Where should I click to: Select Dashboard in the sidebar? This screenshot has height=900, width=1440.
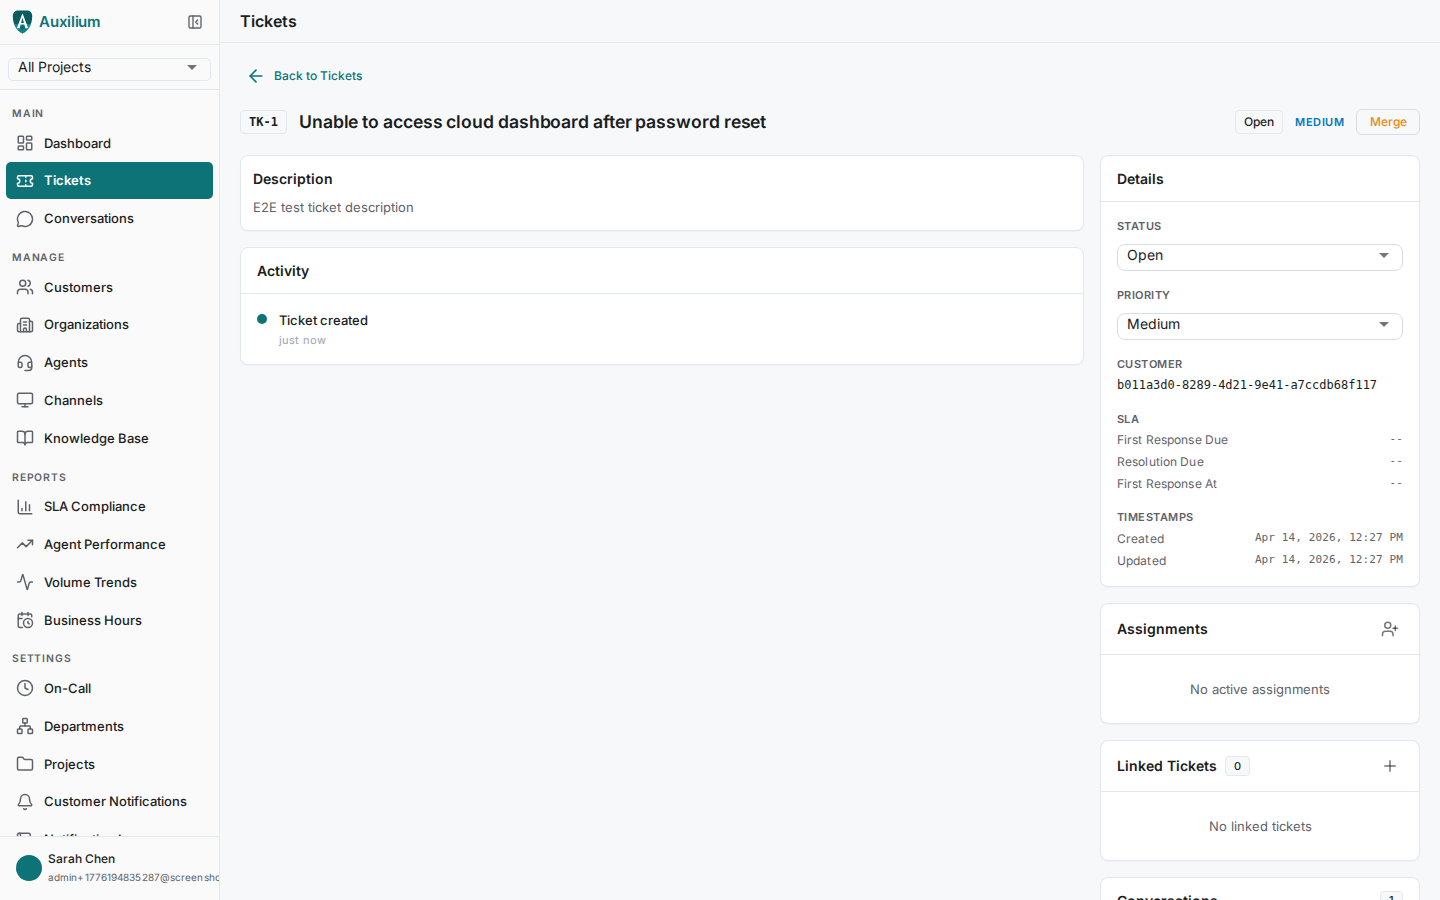[77, 143]
